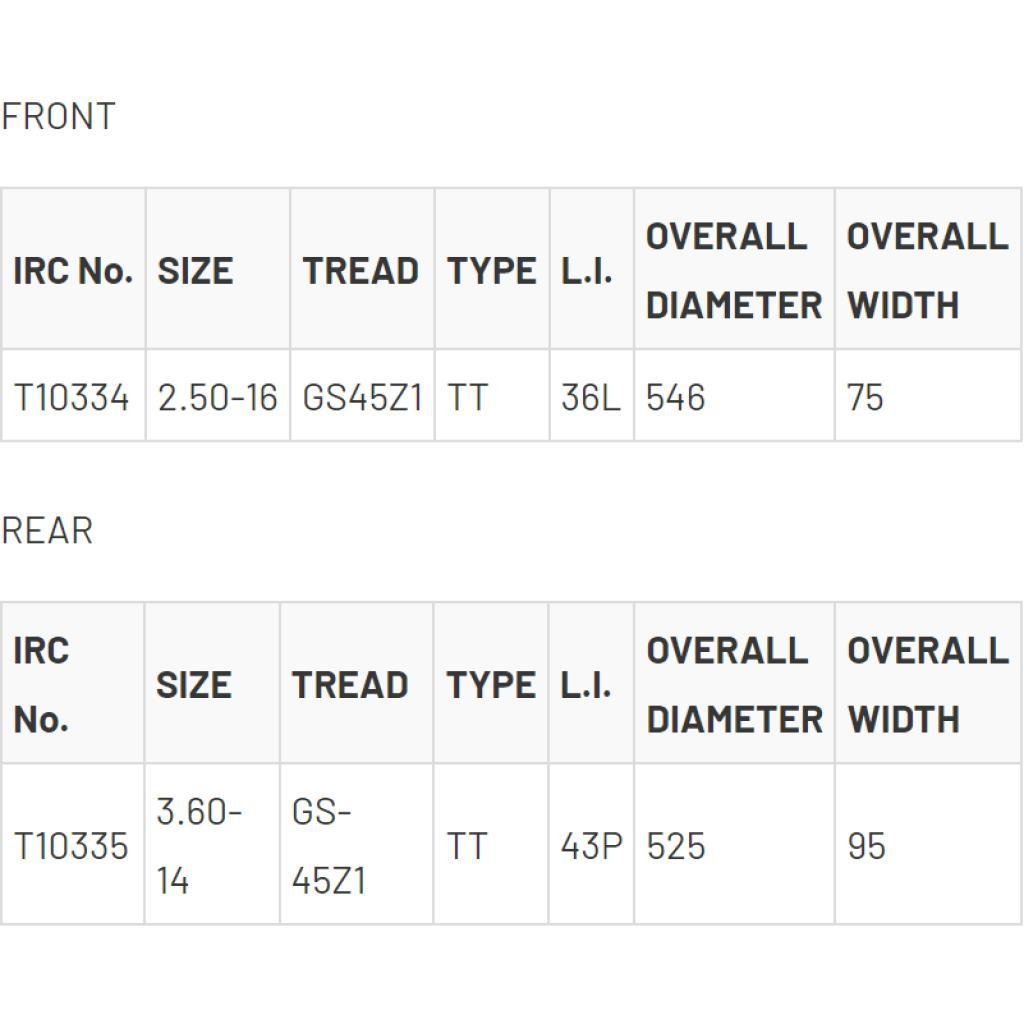Click the 43P load index cell
Image resolution: width=1024 pixels, height=1024 pixels.
[x=591, y=846]
